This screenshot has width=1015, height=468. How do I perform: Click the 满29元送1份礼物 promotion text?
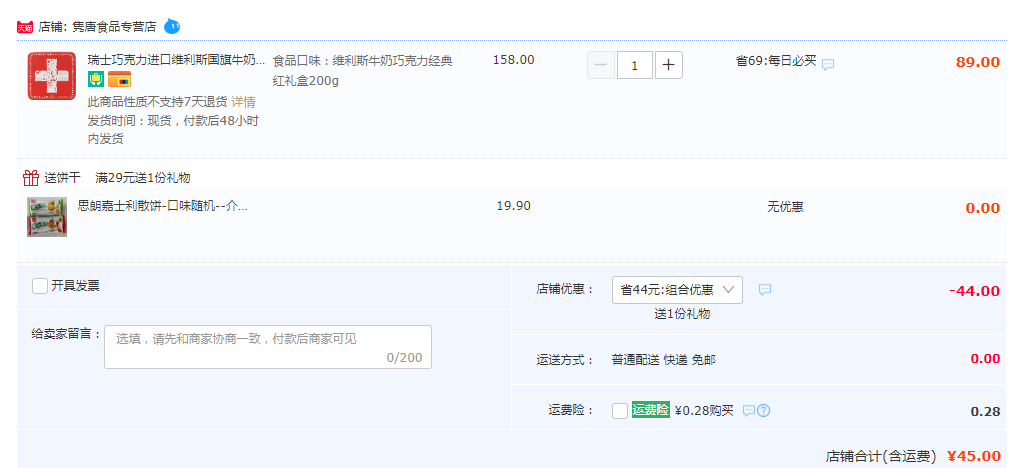click(x=143, y=178)
